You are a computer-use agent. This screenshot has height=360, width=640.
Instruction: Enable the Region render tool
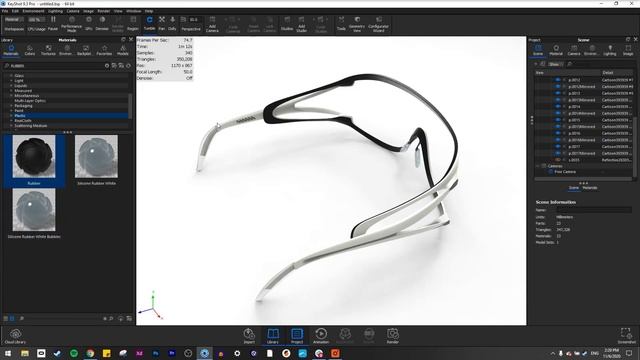[133, 23]
